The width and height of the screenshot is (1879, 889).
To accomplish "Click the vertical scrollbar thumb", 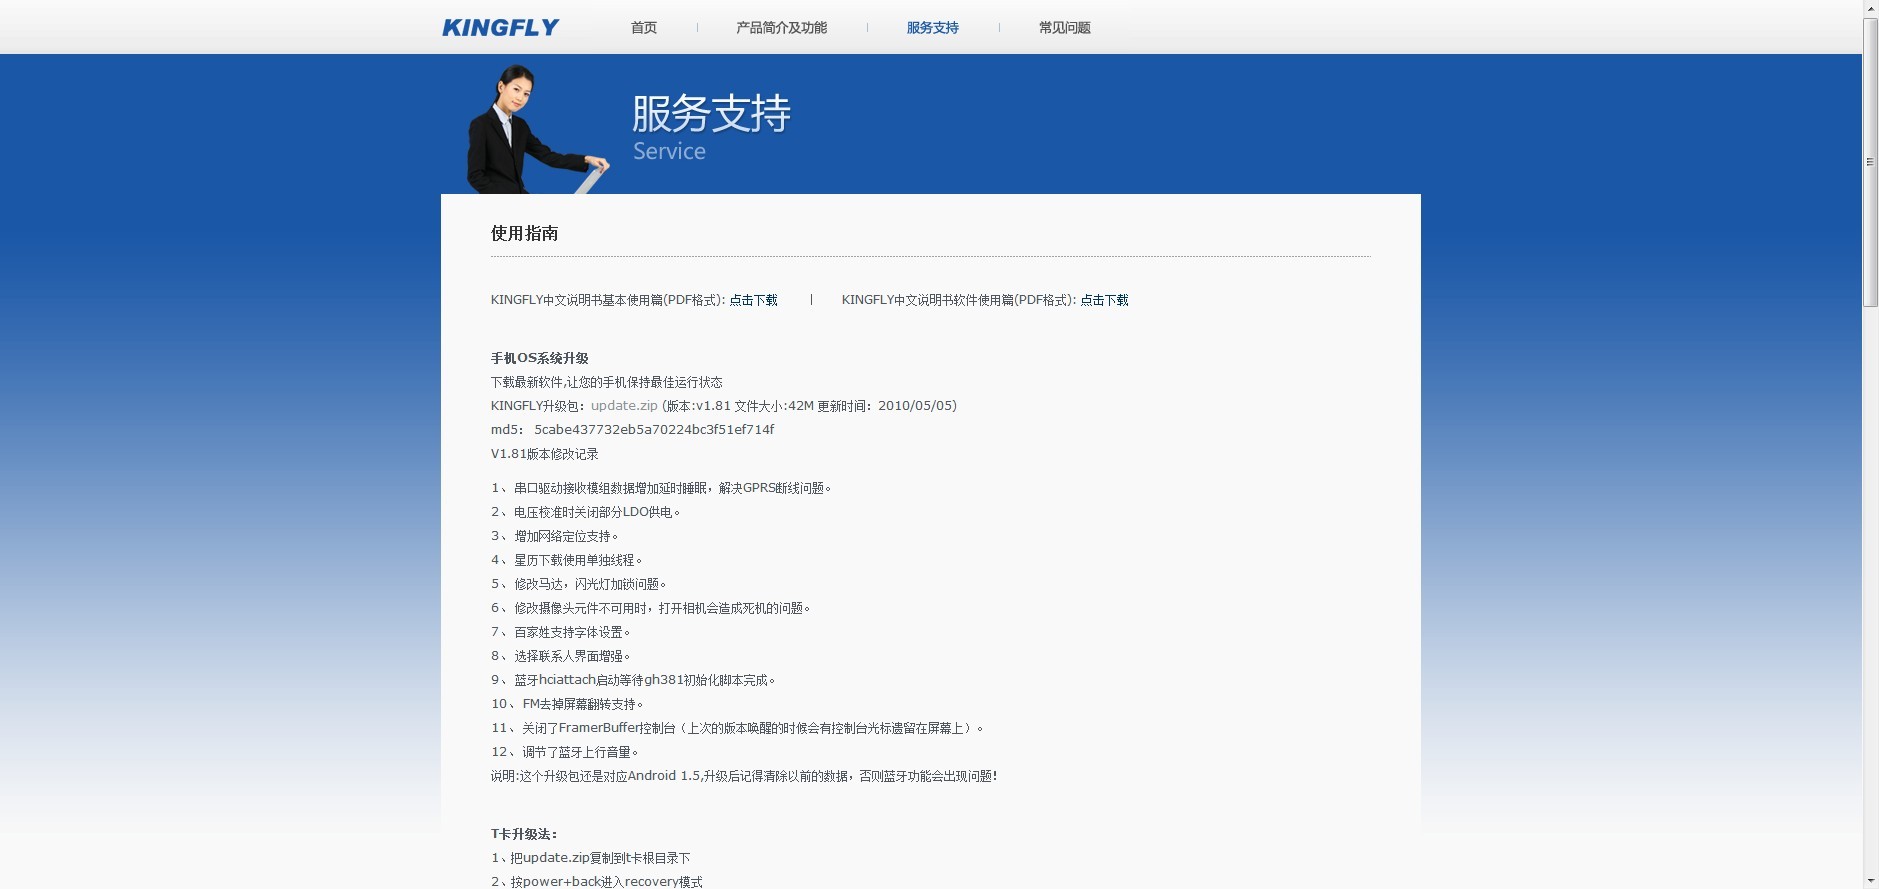I will [x=1870, y=162].
